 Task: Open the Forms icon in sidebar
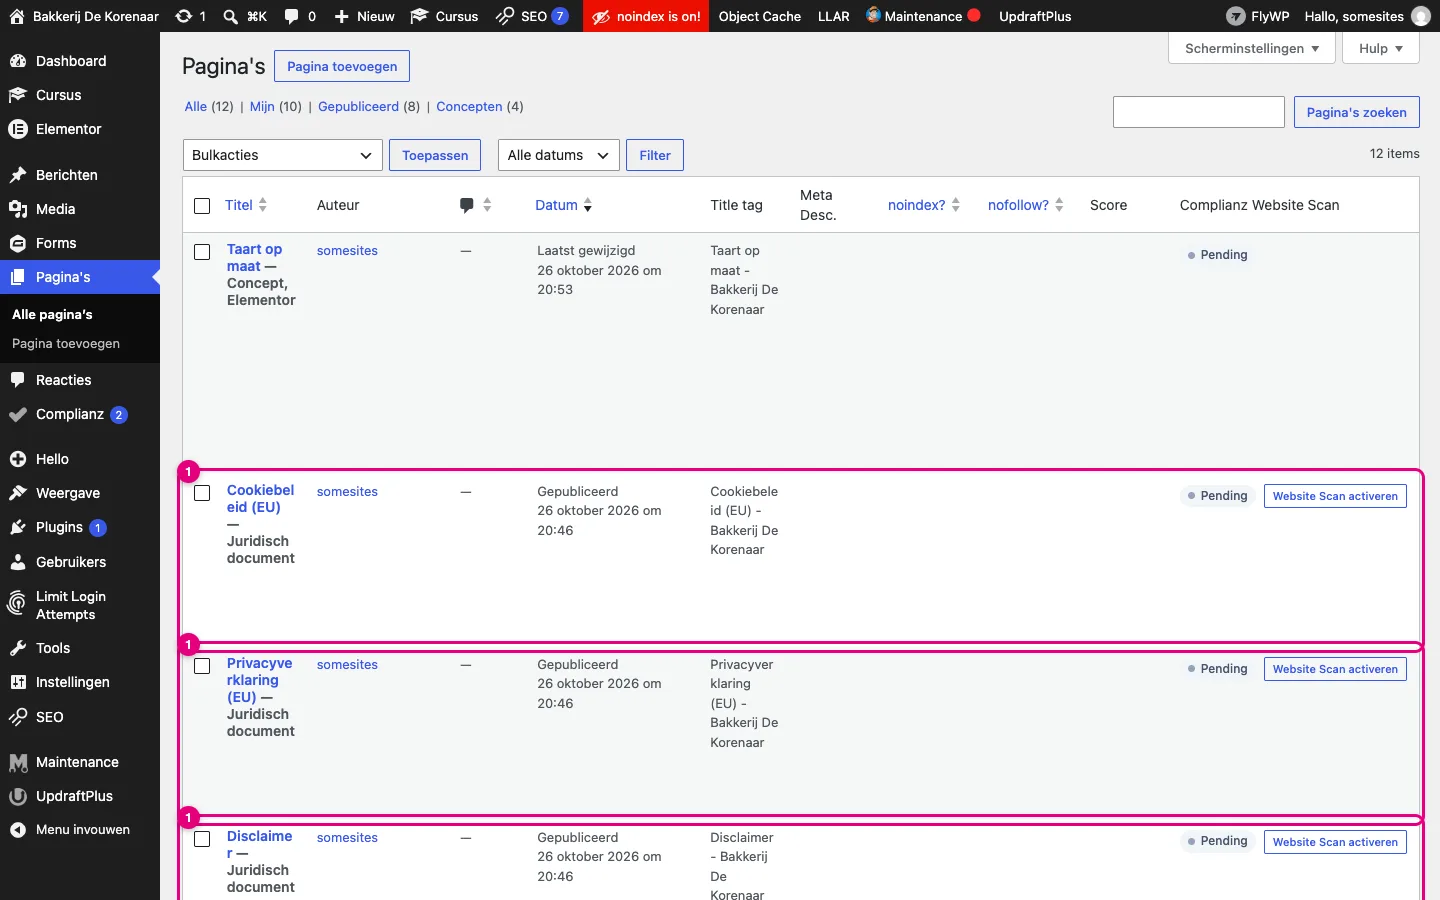tap(17, 243)
